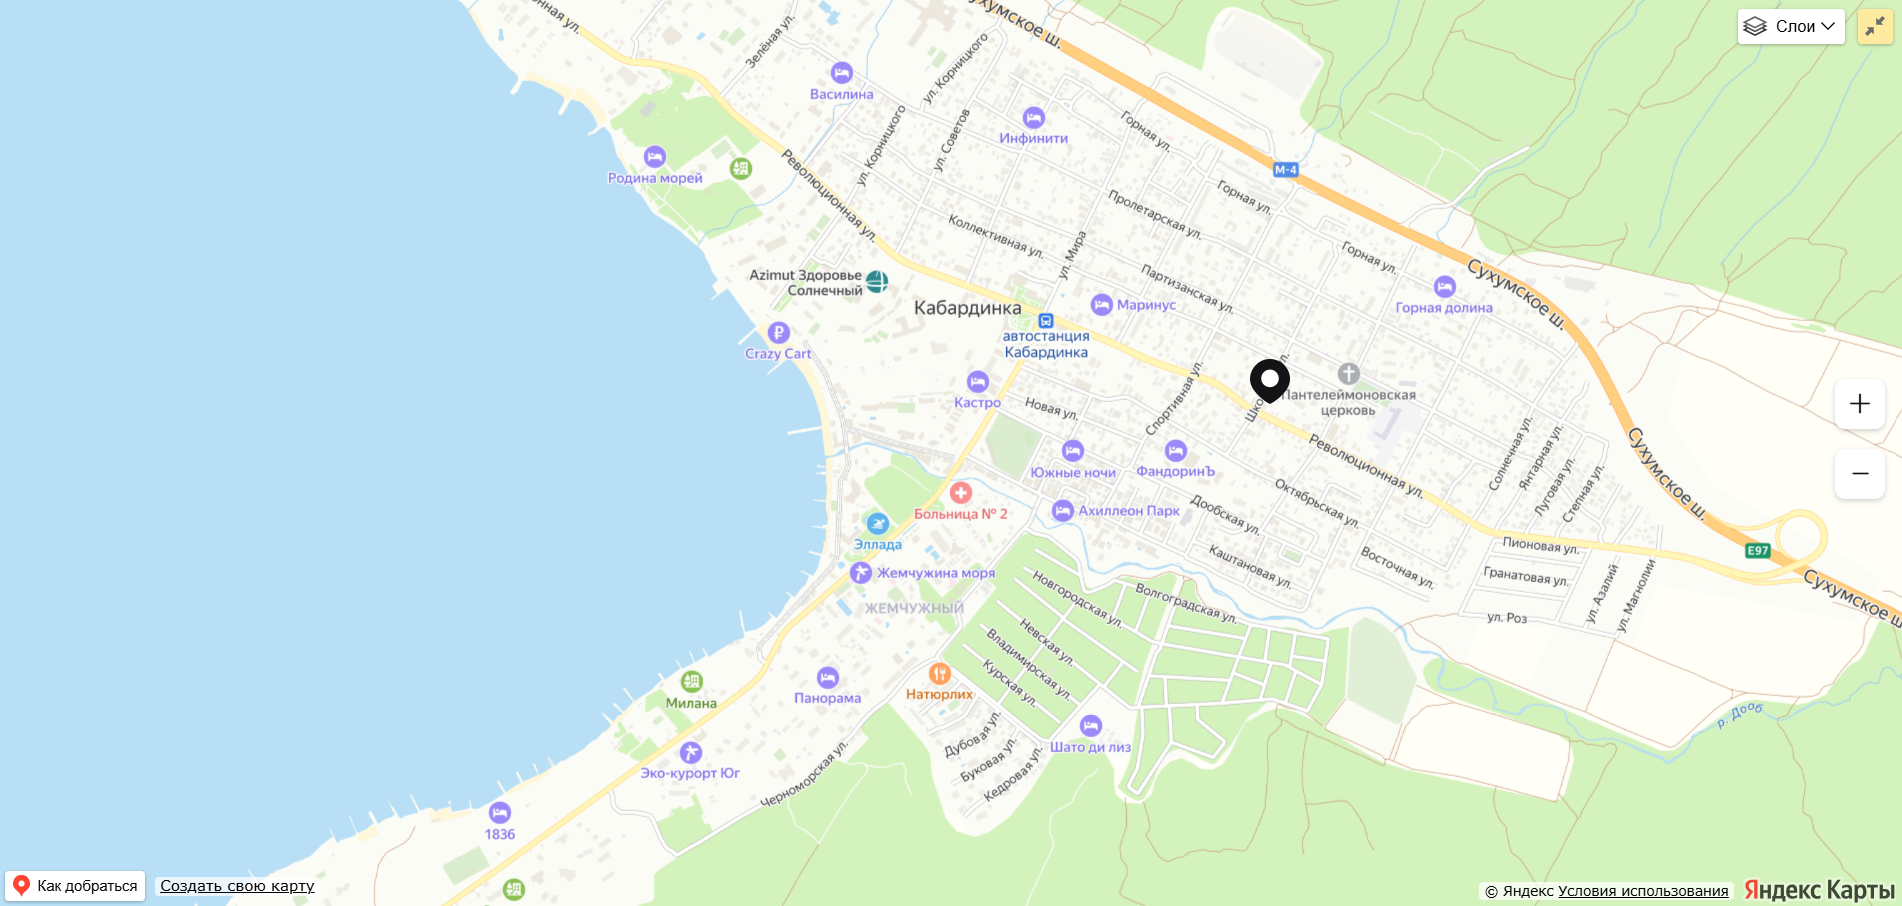The height and width of the screenshot is (906, 1902).
Task: Zoom in with the plus button
Action: point(1860,404)
